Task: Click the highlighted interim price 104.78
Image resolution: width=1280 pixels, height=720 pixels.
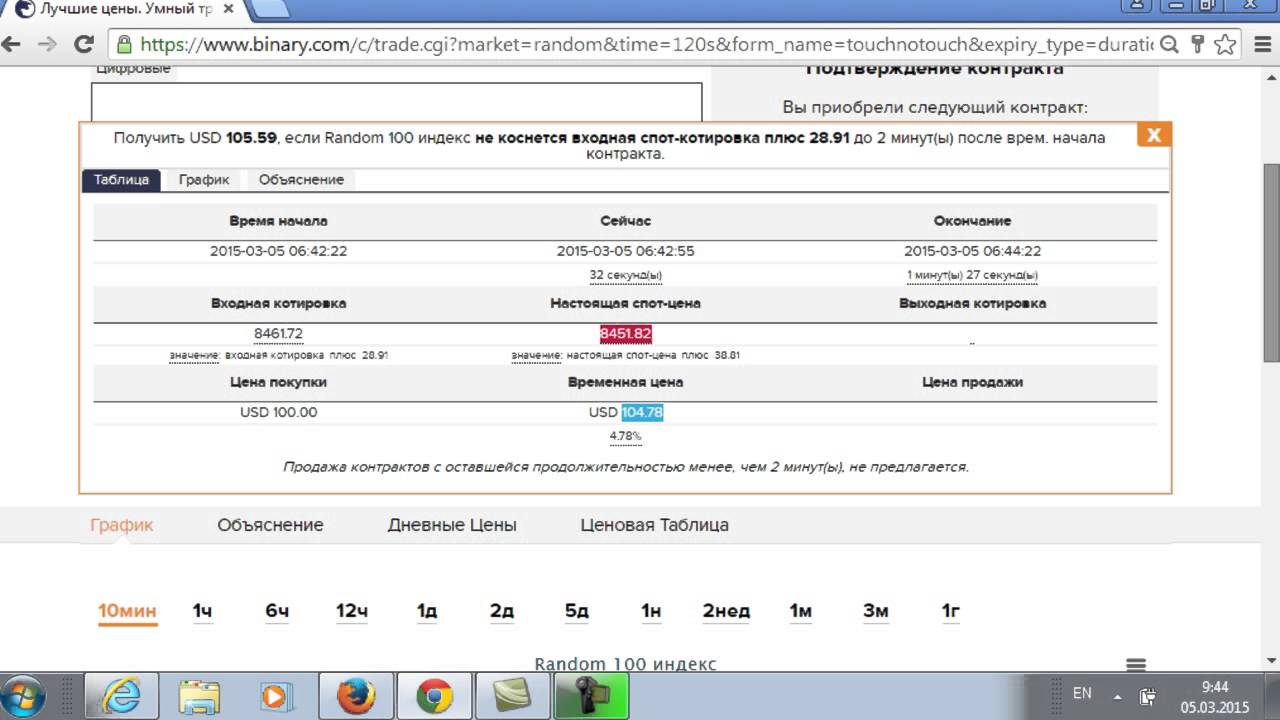Action: click(642, 412)
